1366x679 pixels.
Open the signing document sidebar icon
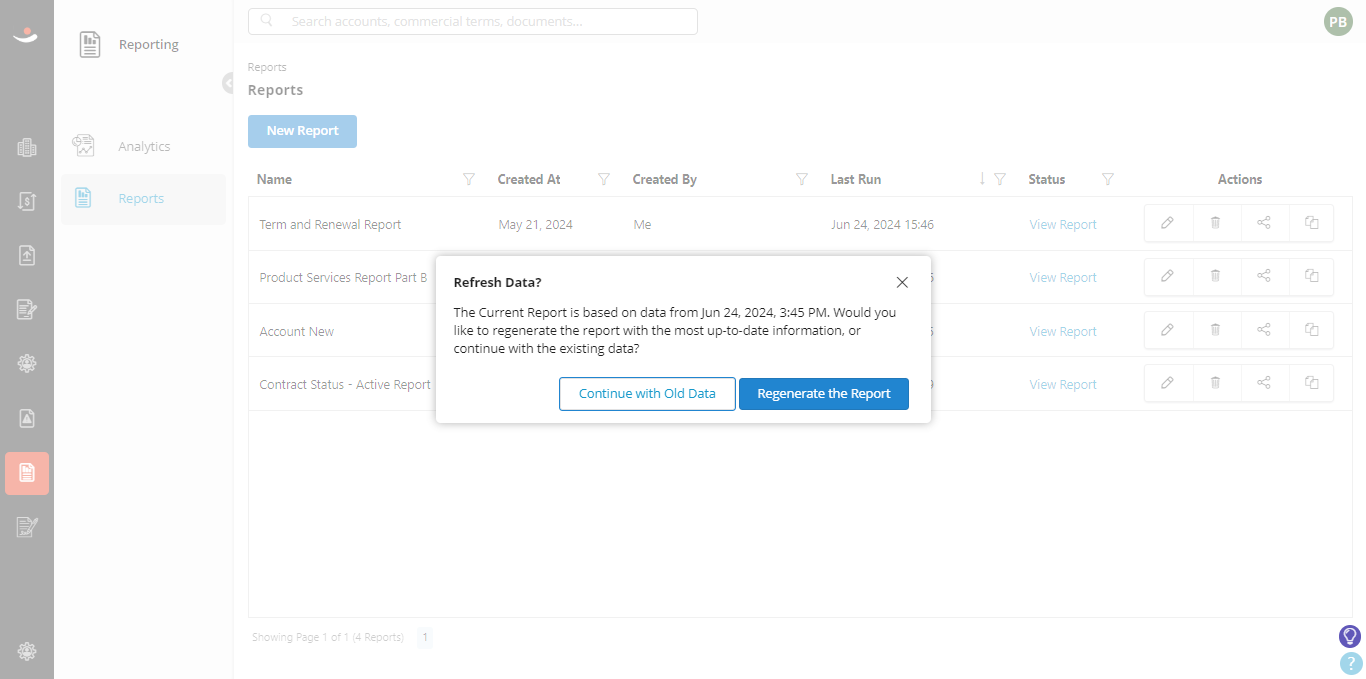(27, 527)
